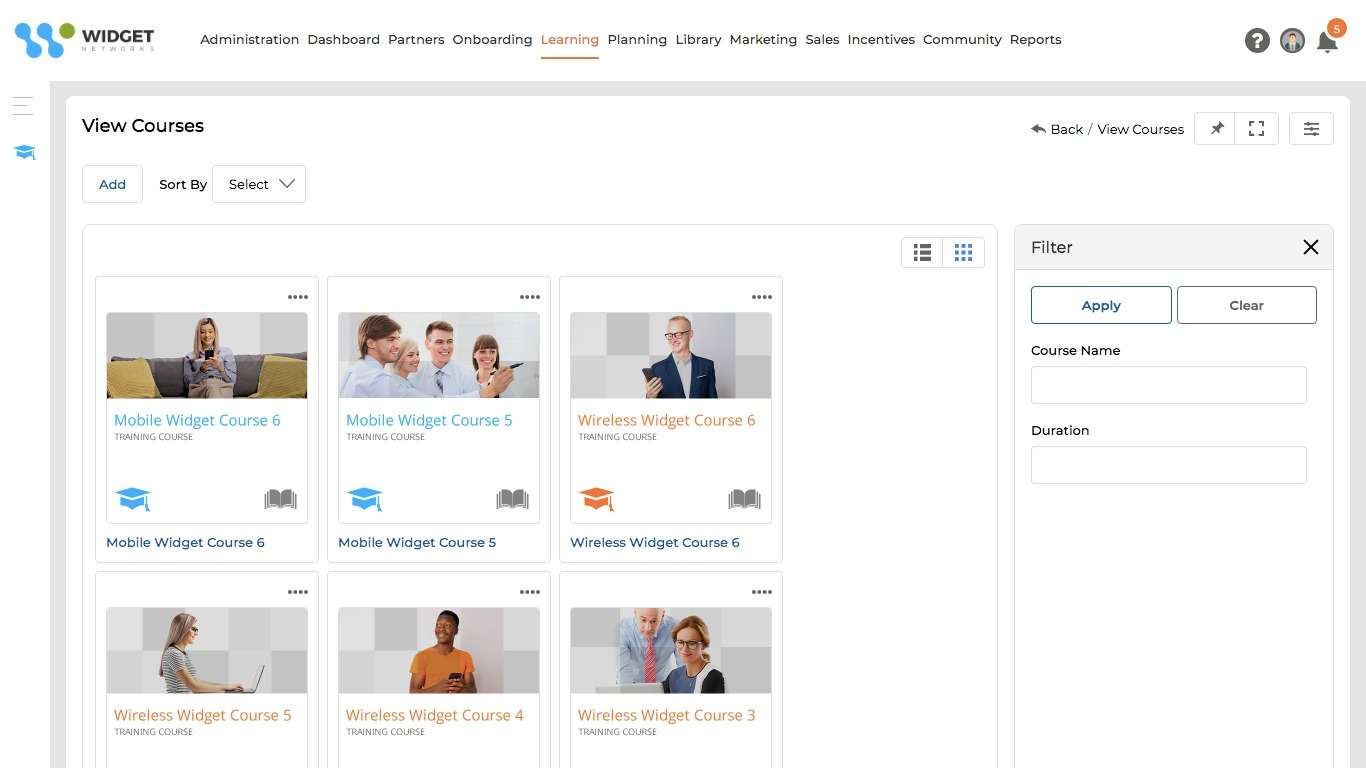
Task: Toggle the hamburger menu in the sidebar
Action: pyautogui.click(x=22, y=105)
